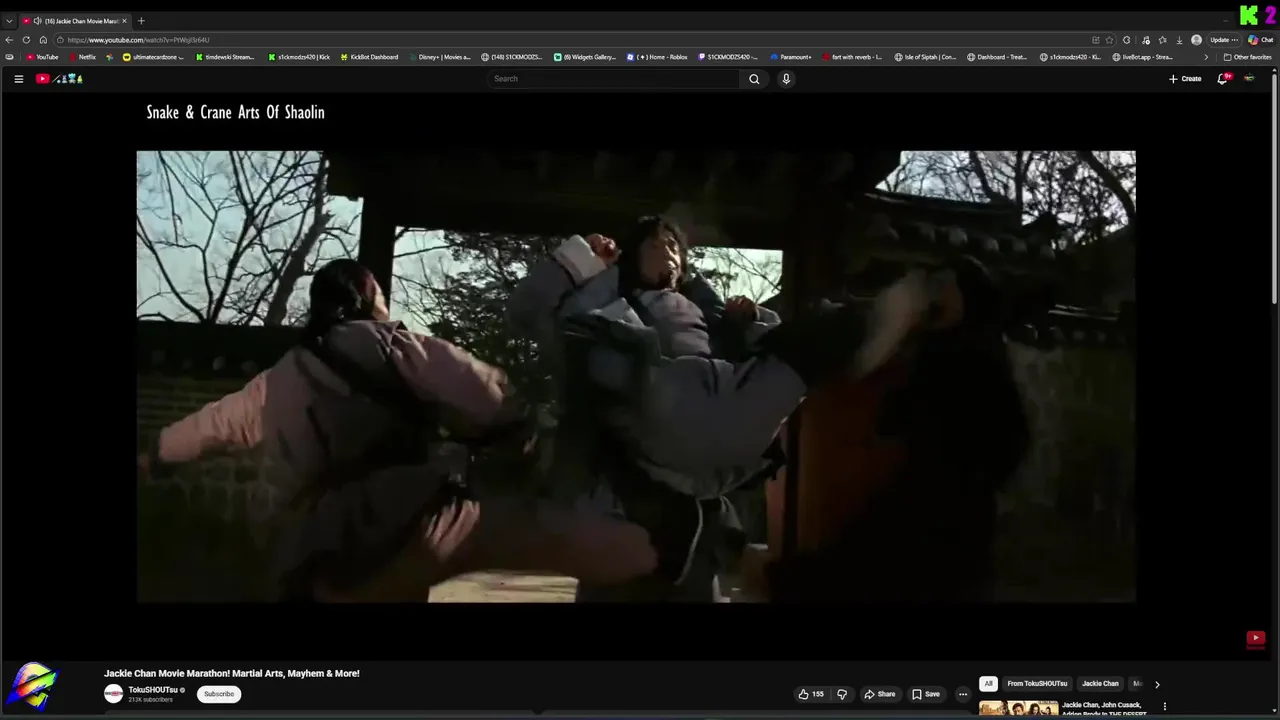The height and width of the screenshot is (720, 1280).
Task: Open the YouTube guide hamburger menu
Action: pyautogui.click(x=18, y=79)
